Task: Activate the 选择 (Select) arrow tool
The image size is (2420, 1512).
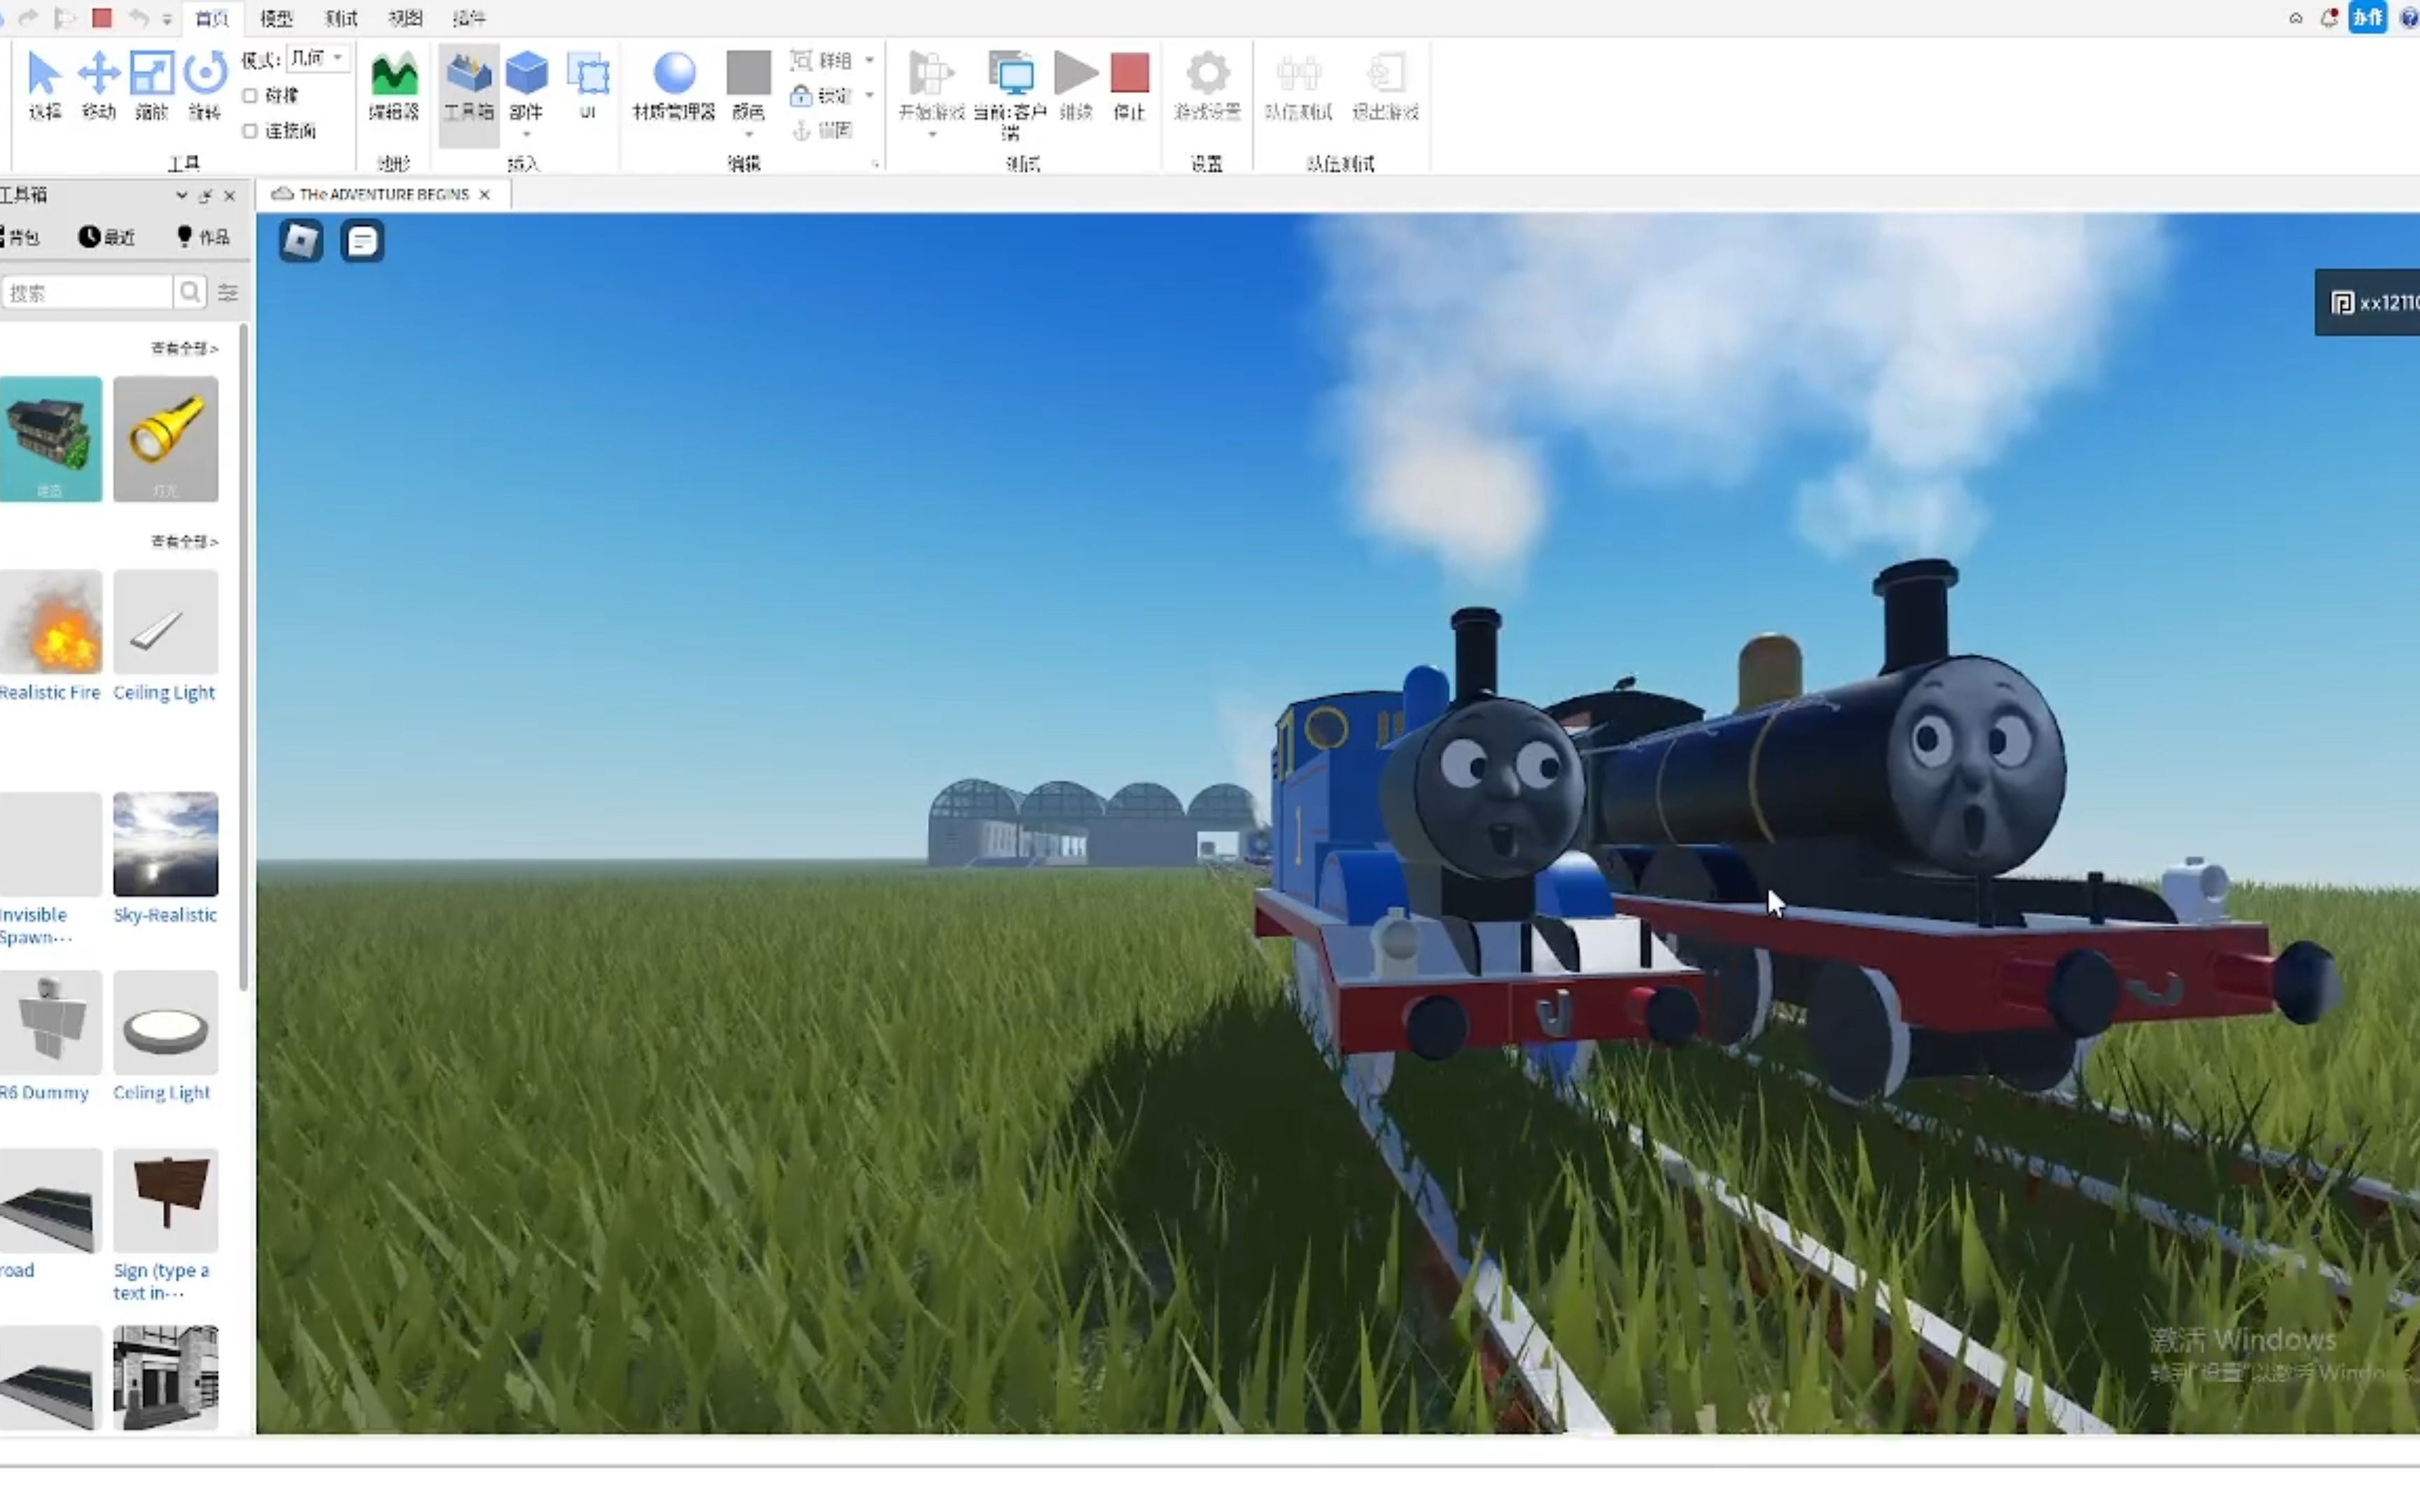Action: point(44,86)
